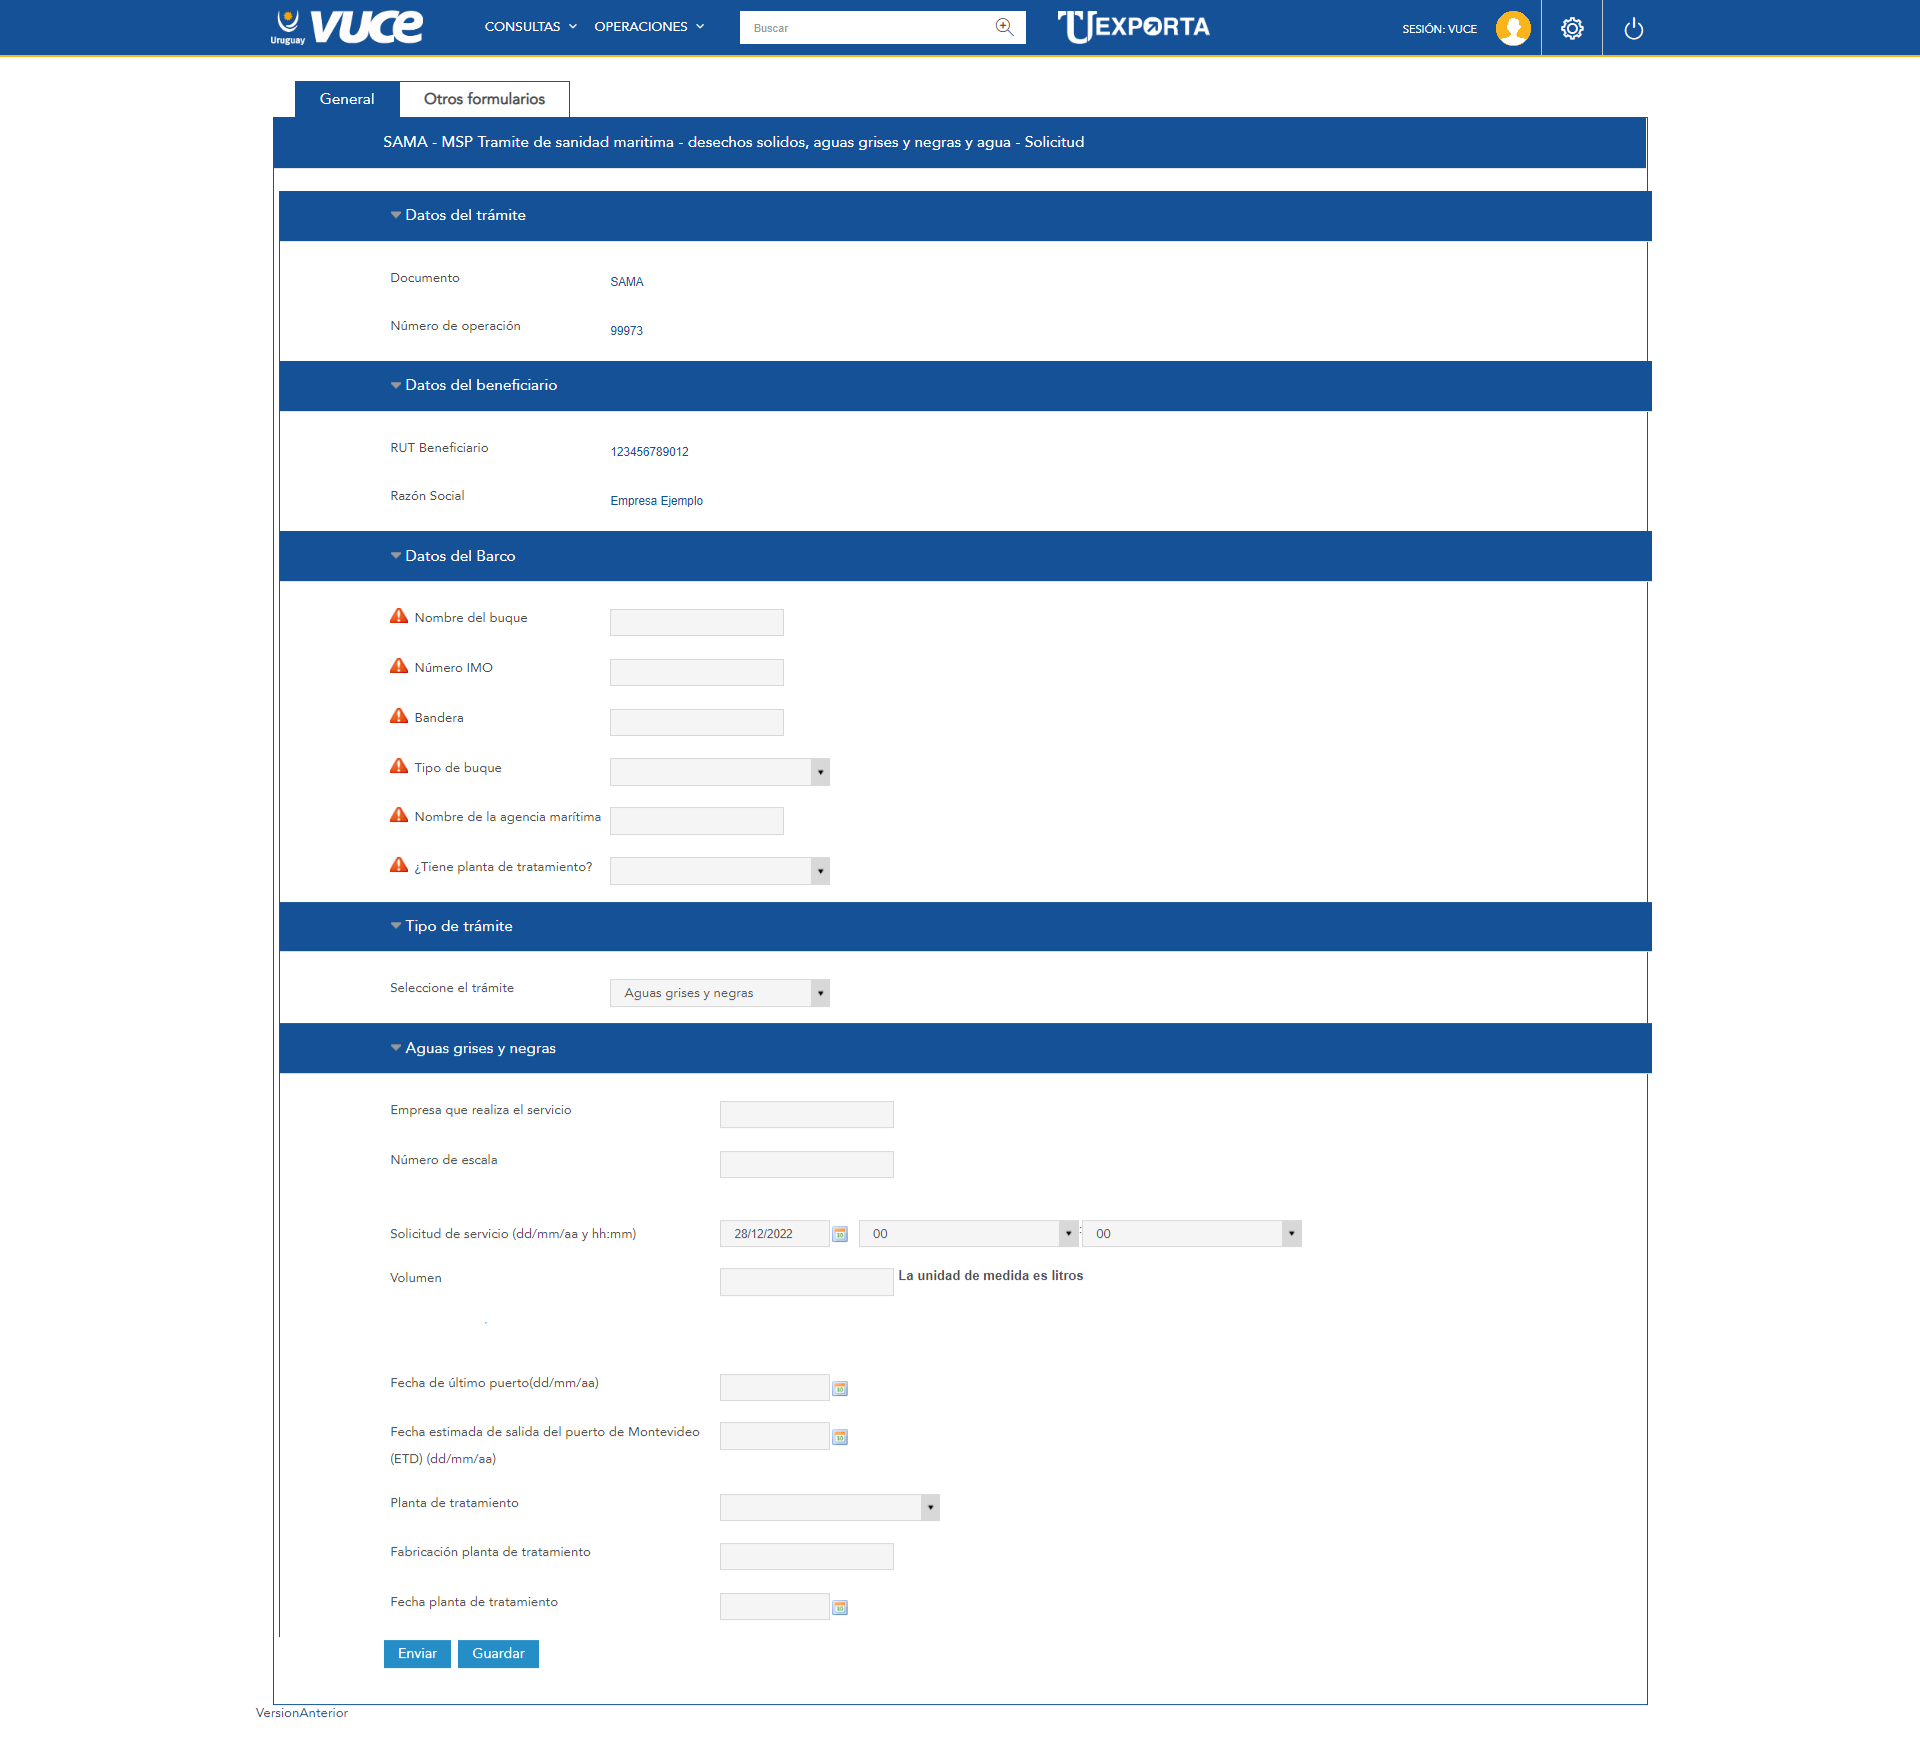This screenshot has height=1747, width=1920.
Task: Open calendar for Fecha planta de tratamiento
Action: click(x=840, y=1607)
